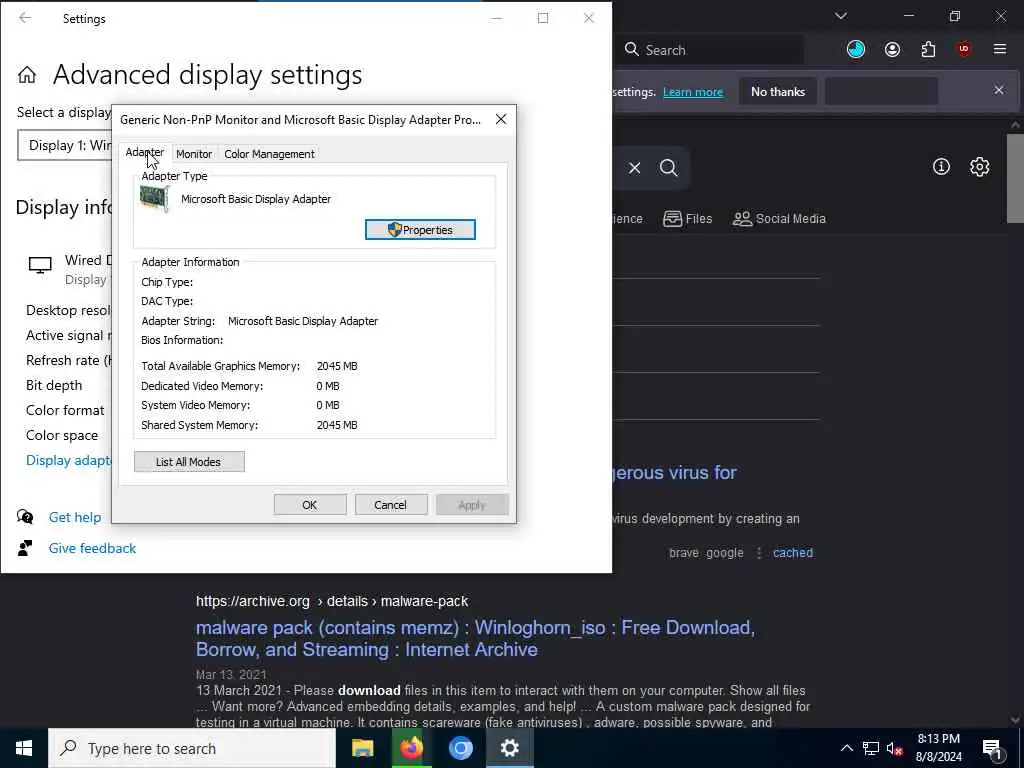Click the wired display monitor icon
The image size is (1024, 768).
[40, 265]
